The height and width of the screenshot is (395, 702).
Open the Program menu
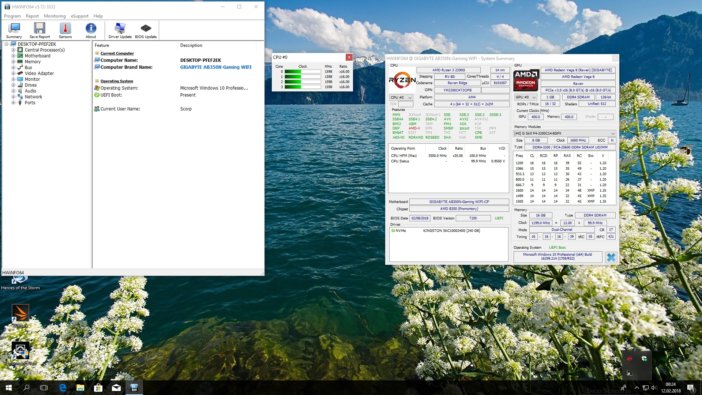(12, 16)
